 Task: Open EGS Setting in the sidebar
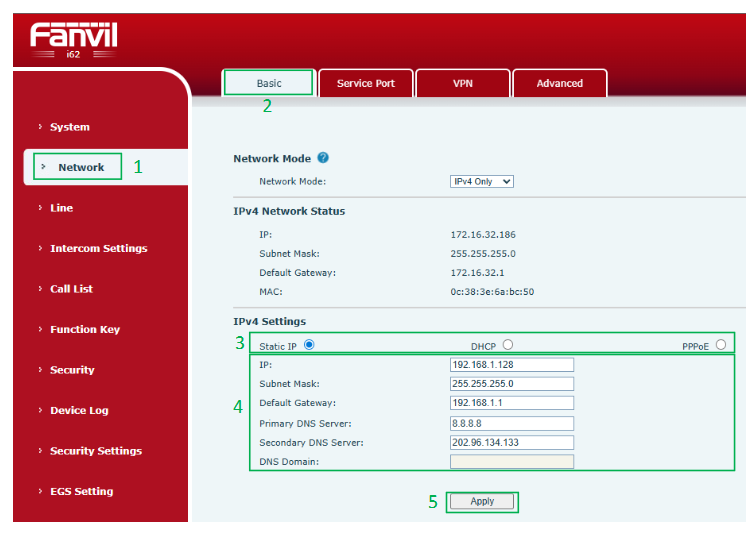(x=82, y=491)
